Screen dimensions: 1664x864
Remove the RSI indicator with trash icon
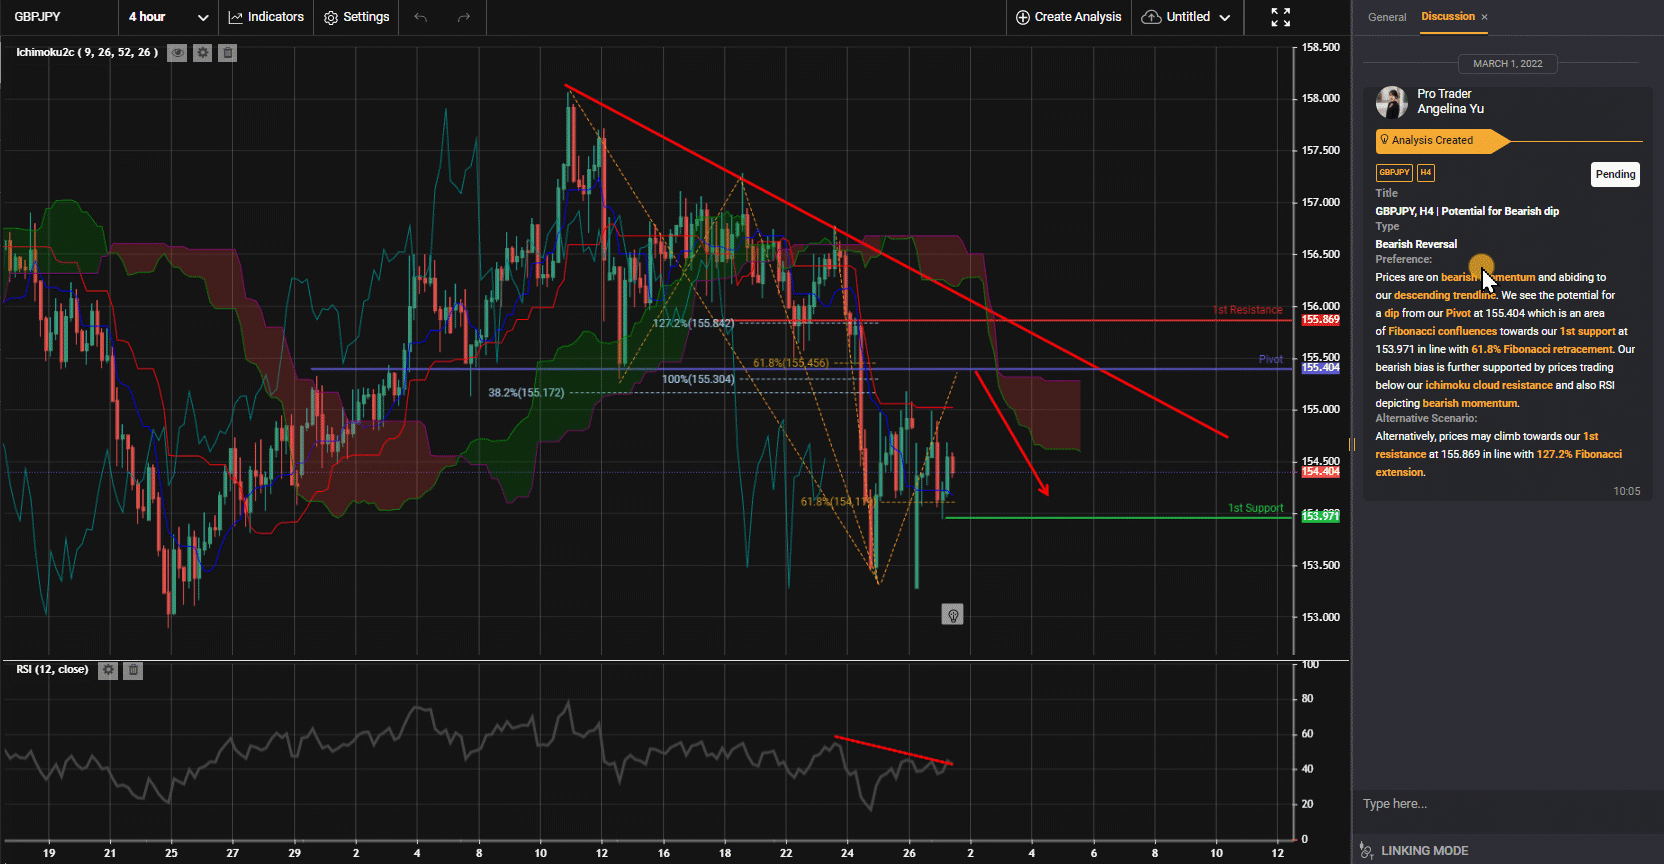133,670
